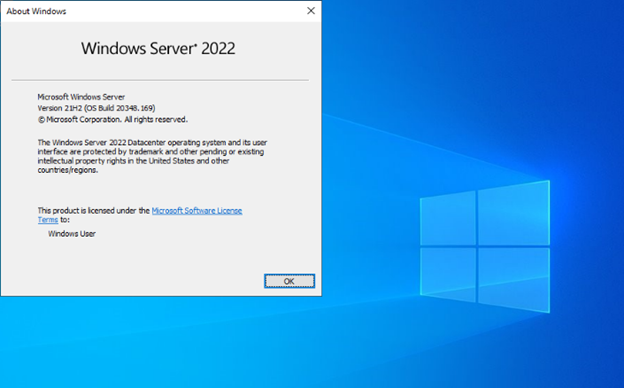Screen dimensions: 624x388
Task: Close the About Windows dialog
Action: tap(311, 11)
